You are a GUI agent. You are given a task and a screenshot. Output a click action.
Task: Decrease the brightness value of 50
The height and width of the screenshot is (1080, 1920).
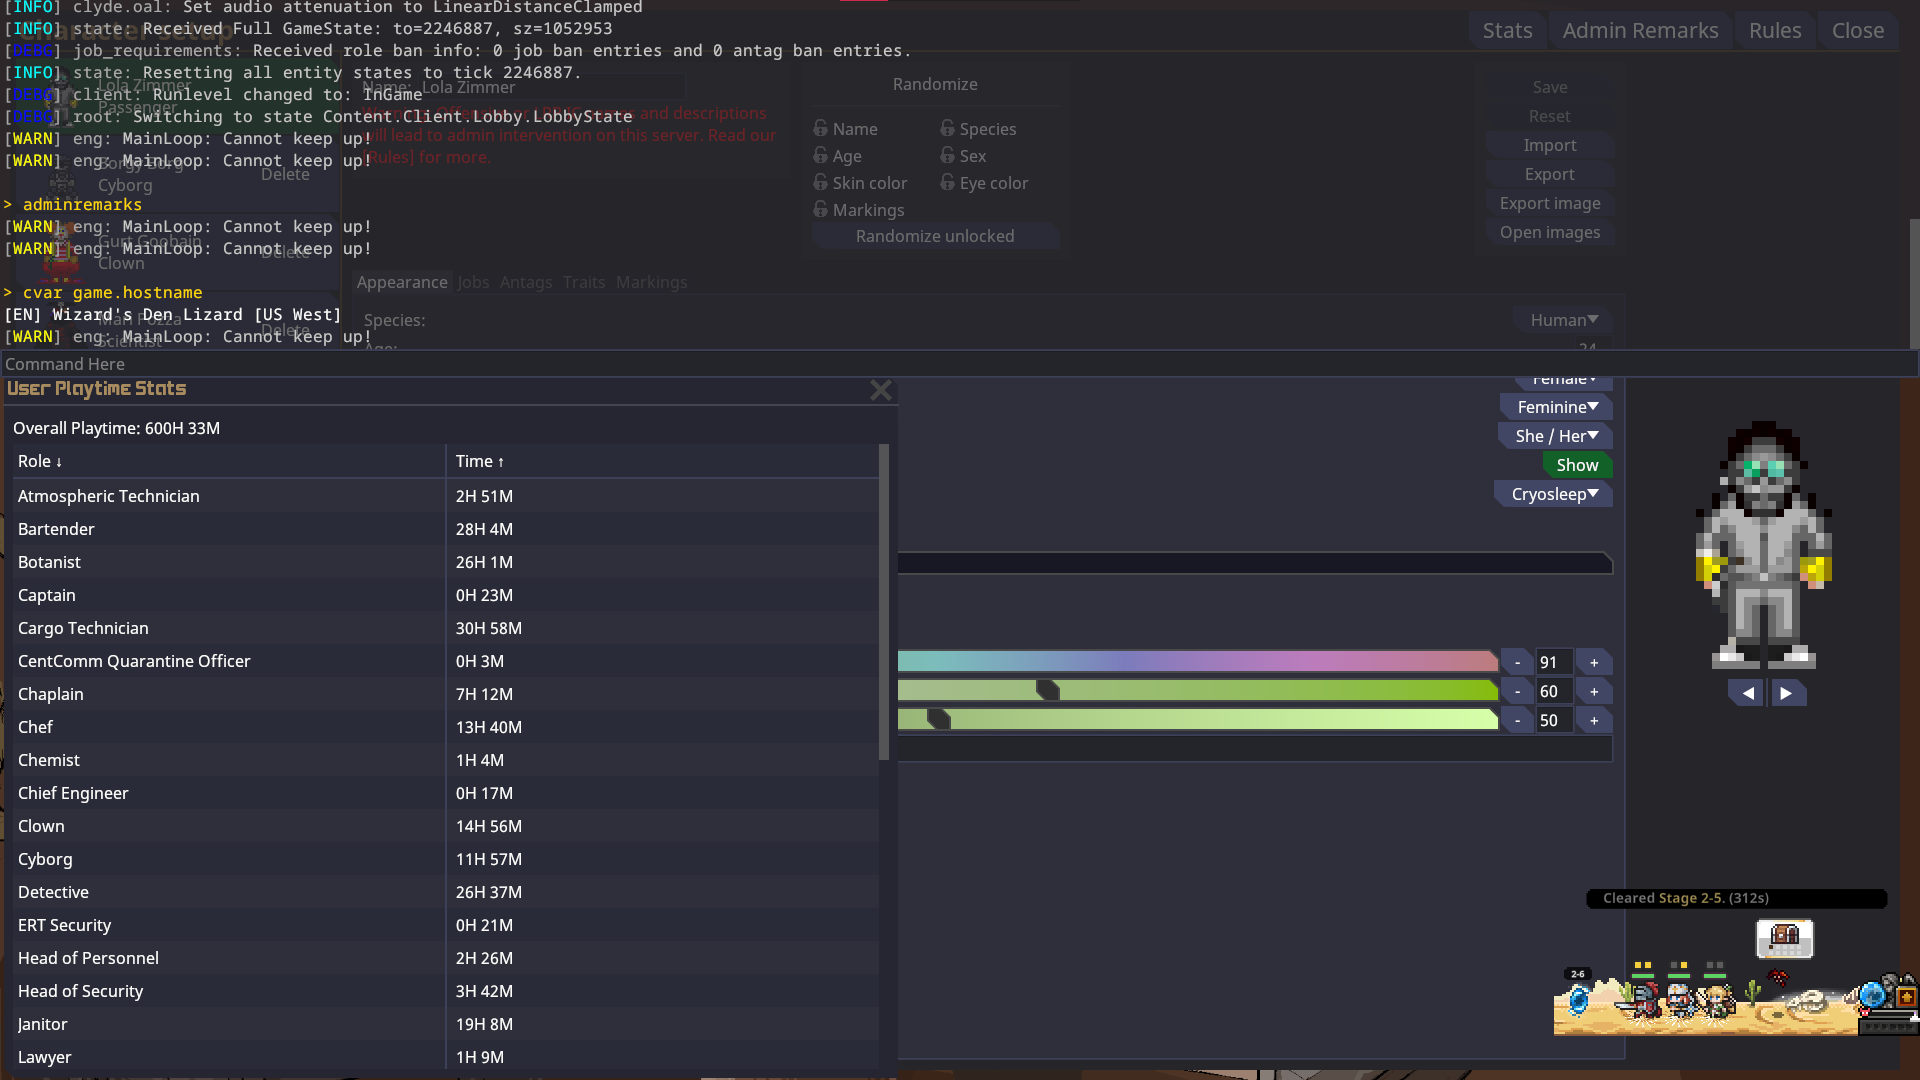pyautogui.click(x=1517, y=720)
